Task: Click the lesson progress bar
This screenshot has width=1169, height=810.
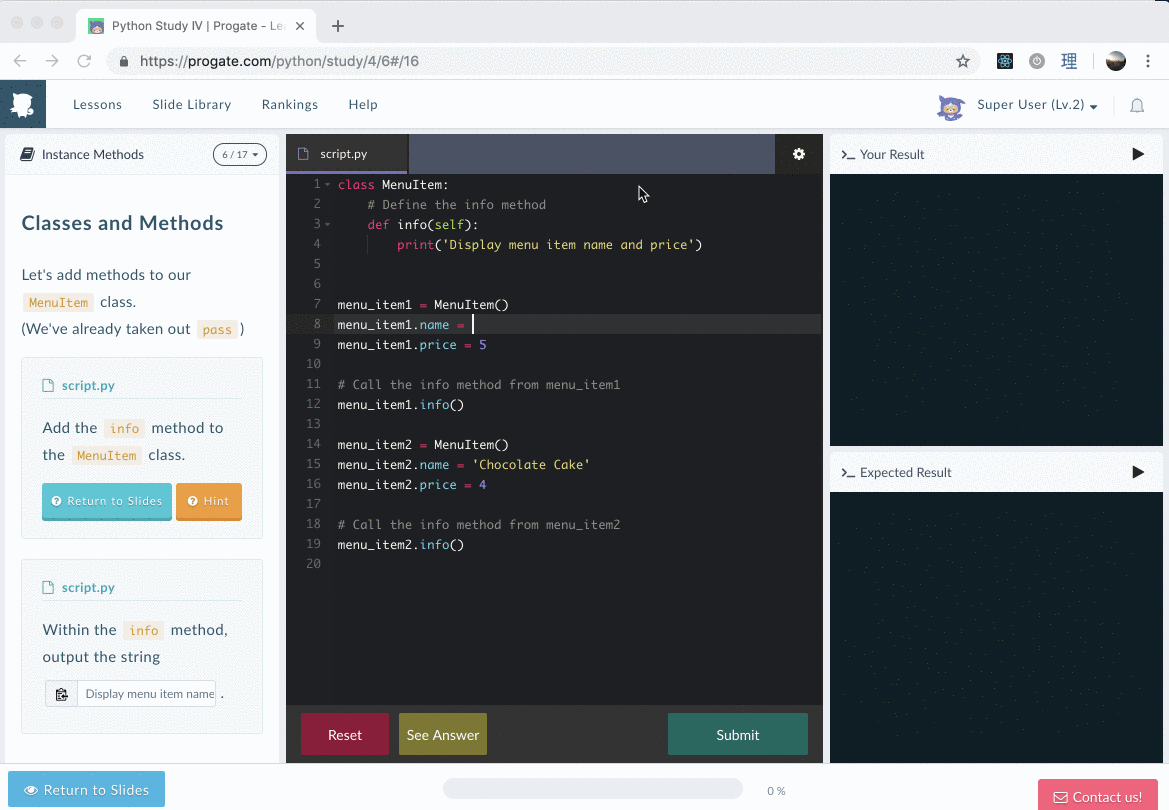Action: click(x=593, y=789)
